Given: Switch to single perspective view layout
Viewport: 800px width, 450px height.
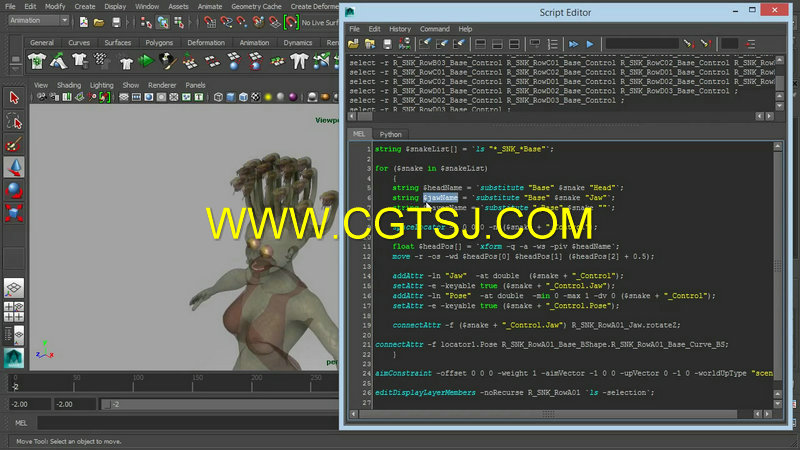Looking at the screenshot, I should [14, 288].
